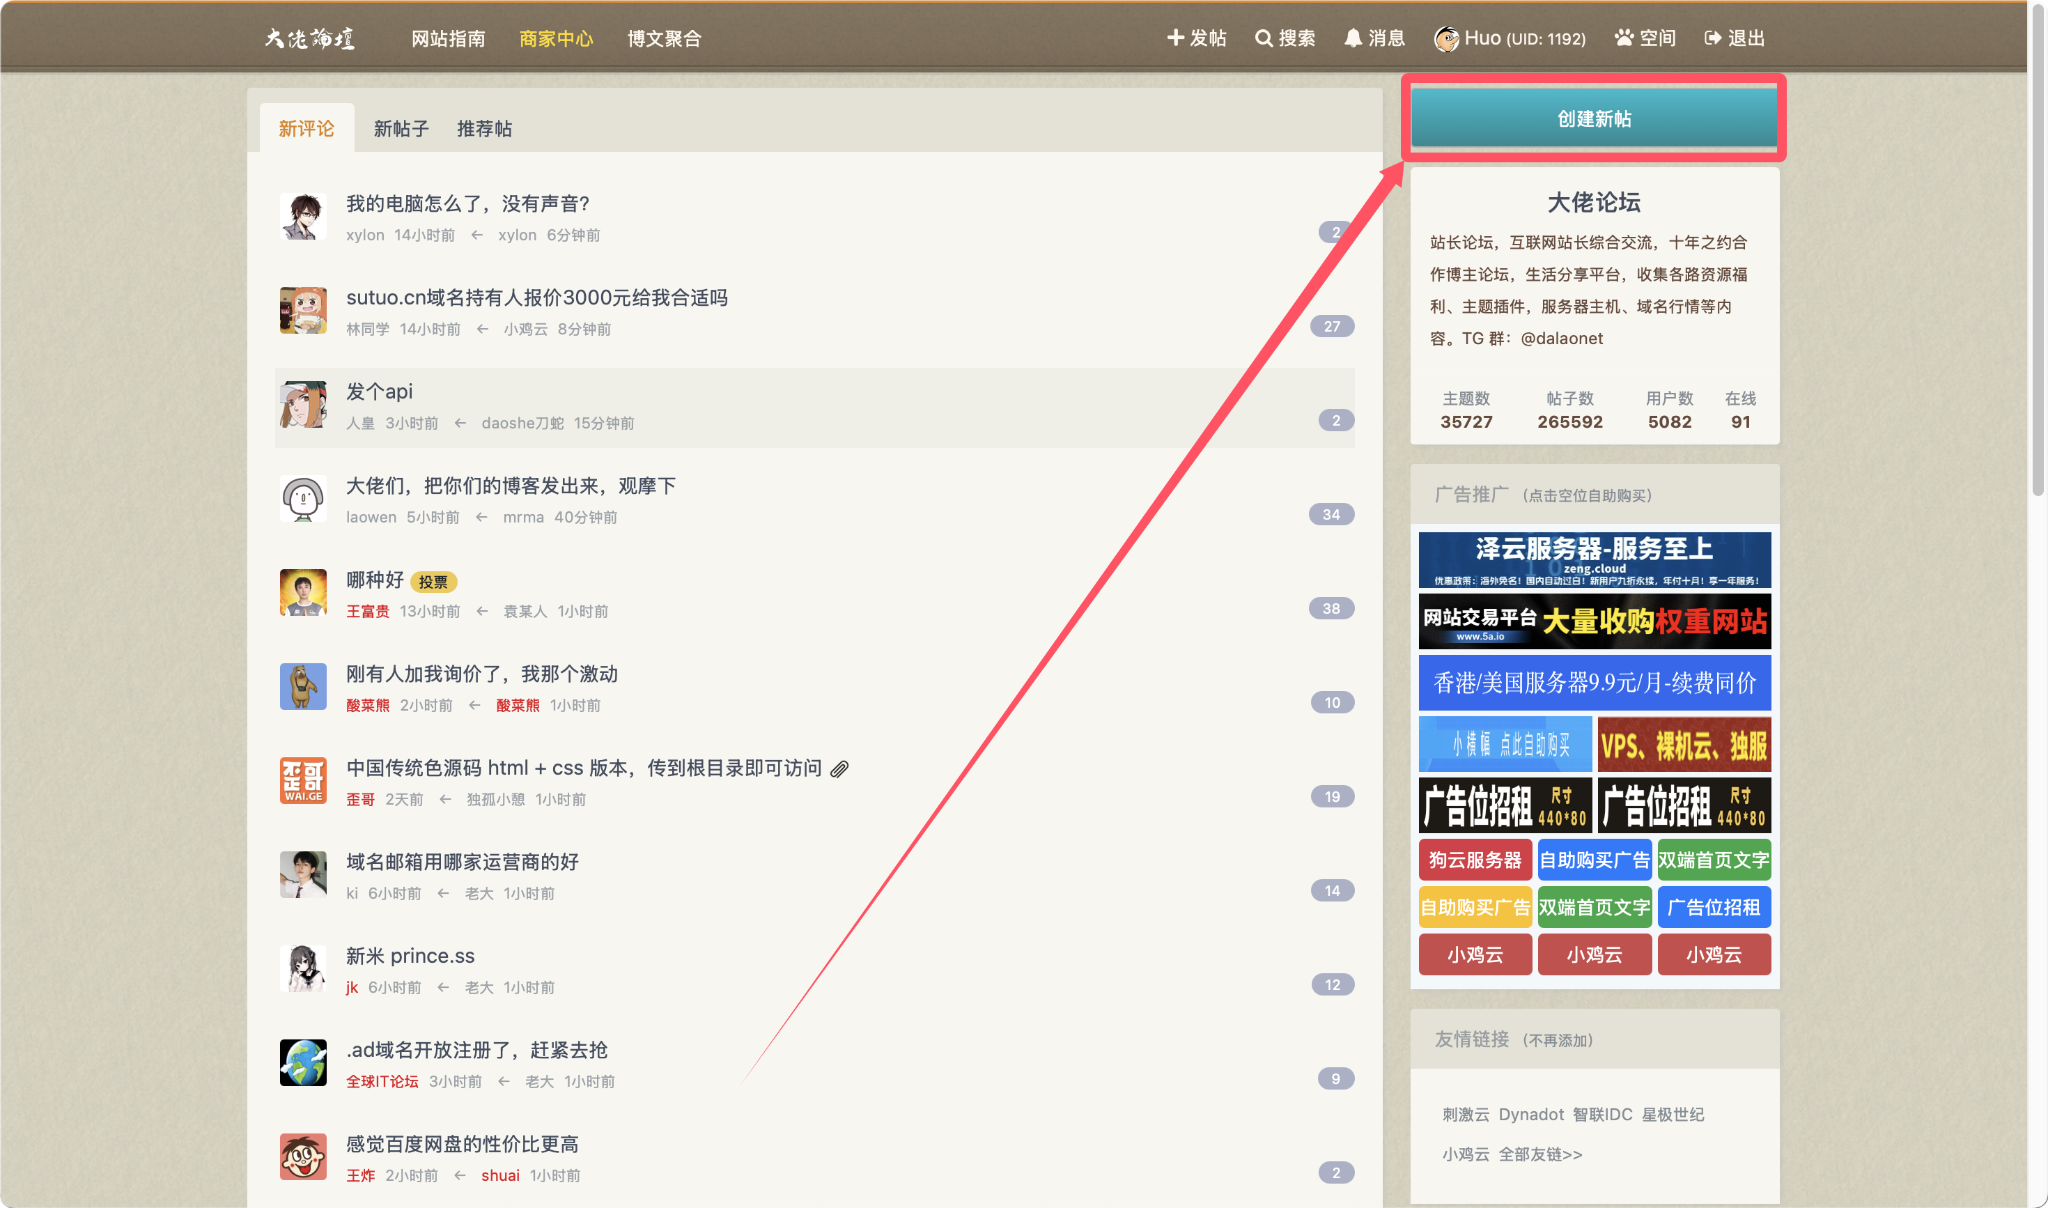Click the plus icon for 发帖
2048x1208 pixels.
1175,38
